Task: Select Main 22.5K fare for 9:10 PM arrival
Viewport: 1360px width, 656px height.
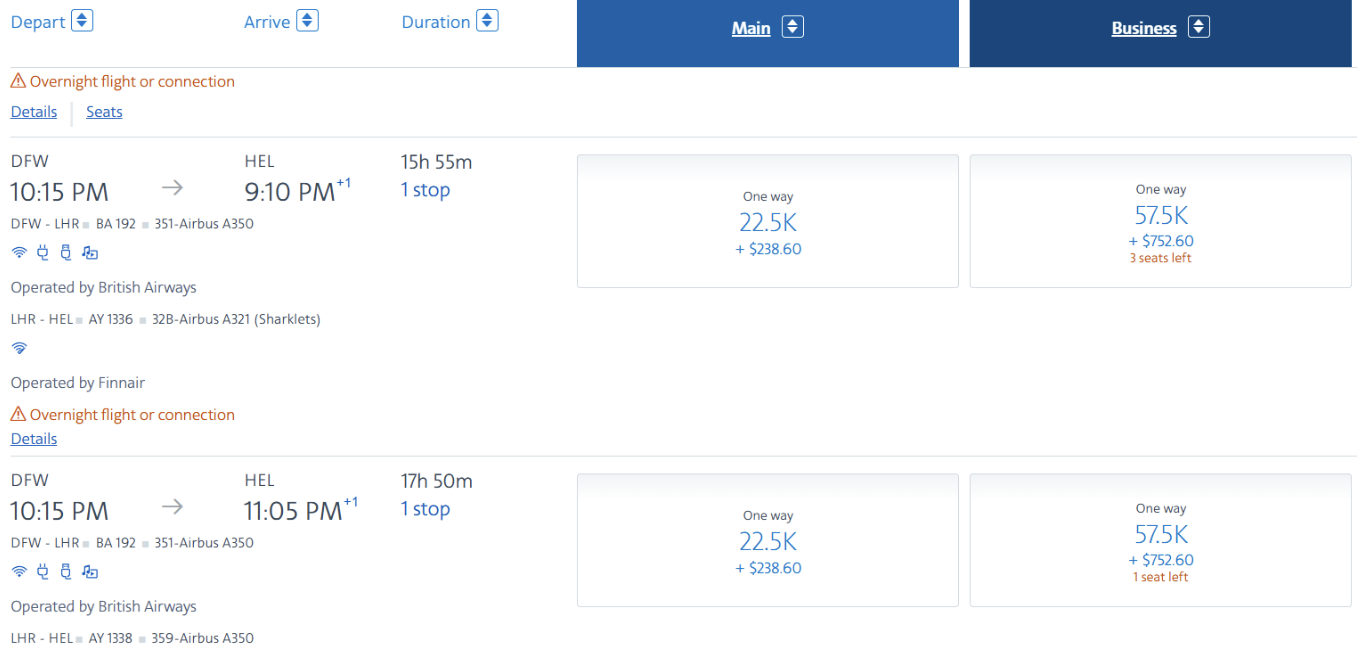Action: 767,222
